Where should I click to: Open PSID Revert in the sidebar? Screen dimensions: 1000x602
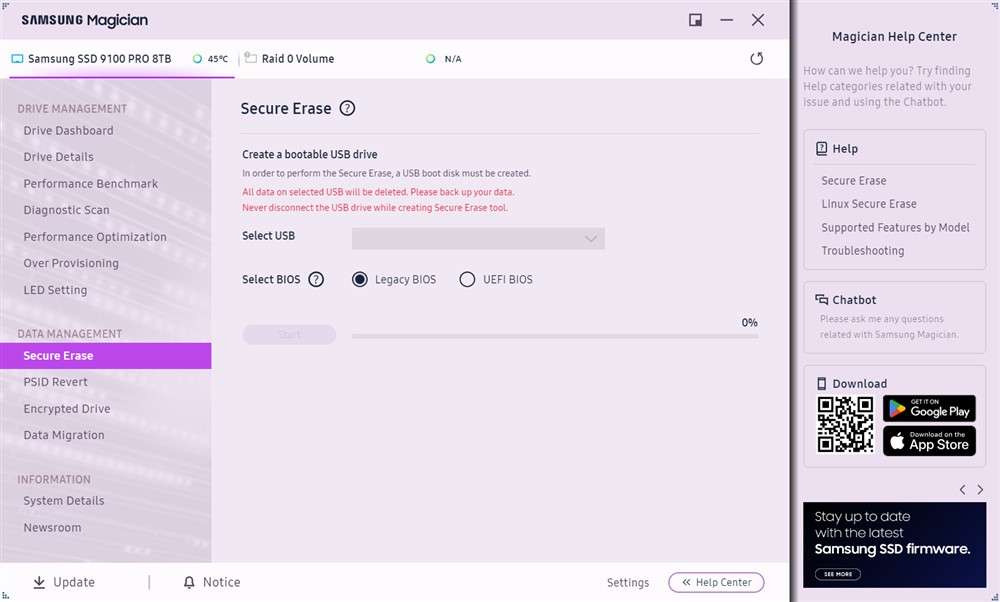[x=56, y=382]
